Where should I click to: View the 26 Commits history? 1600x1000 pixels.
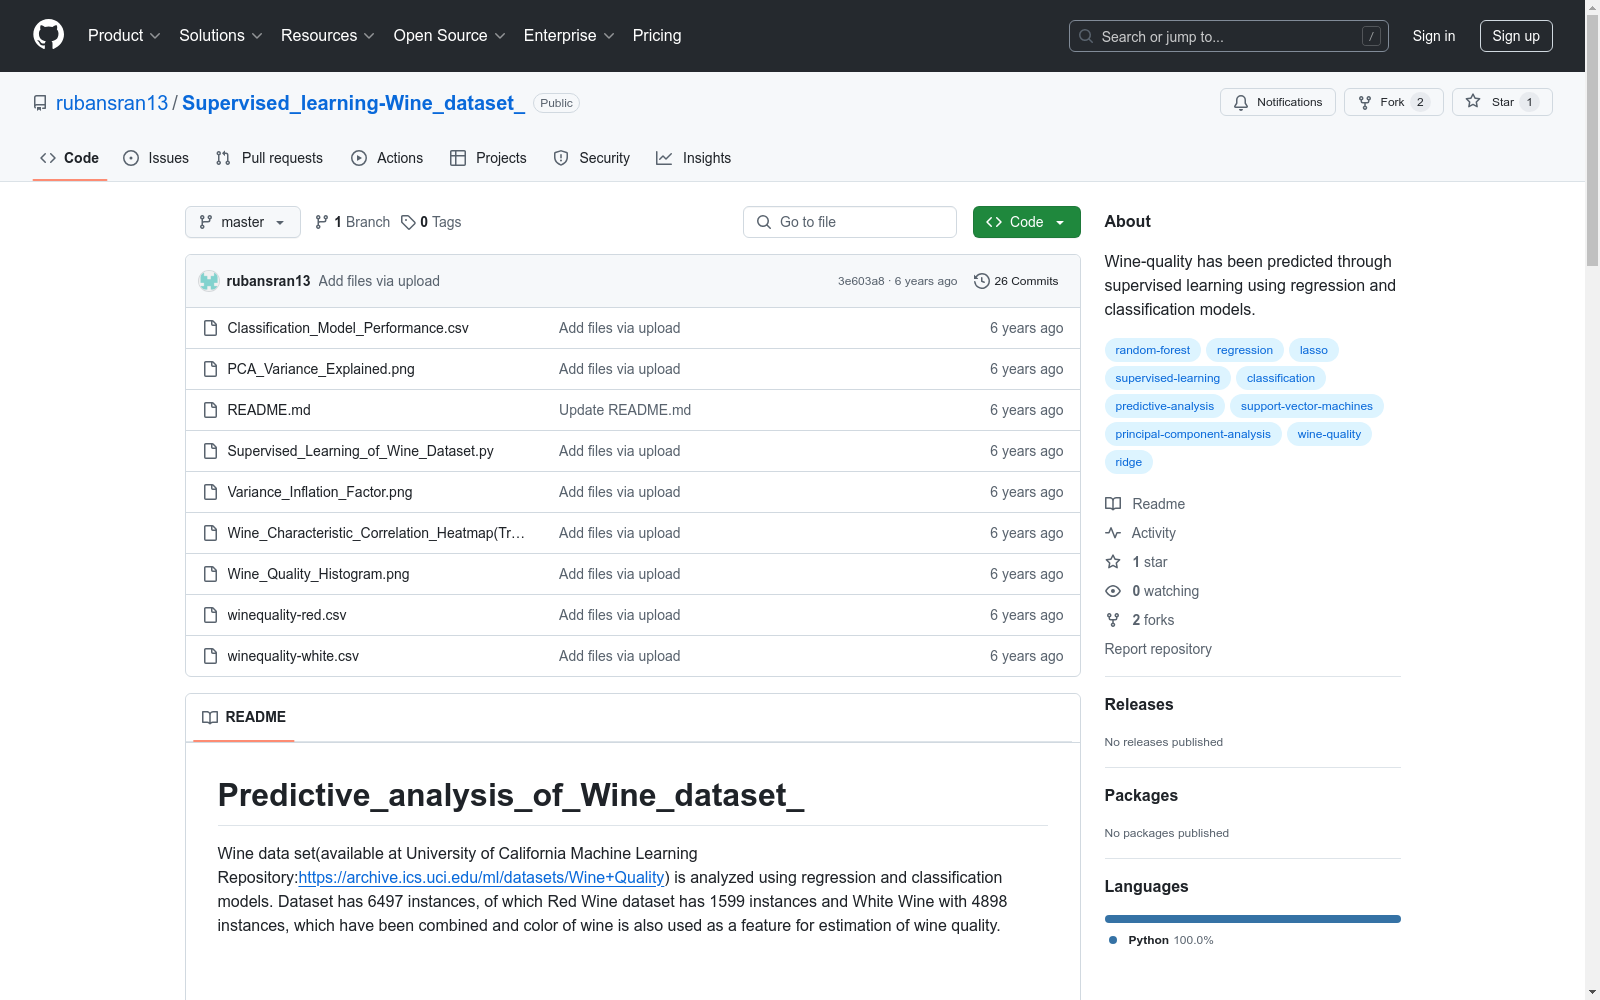[x=1016, y=281]
